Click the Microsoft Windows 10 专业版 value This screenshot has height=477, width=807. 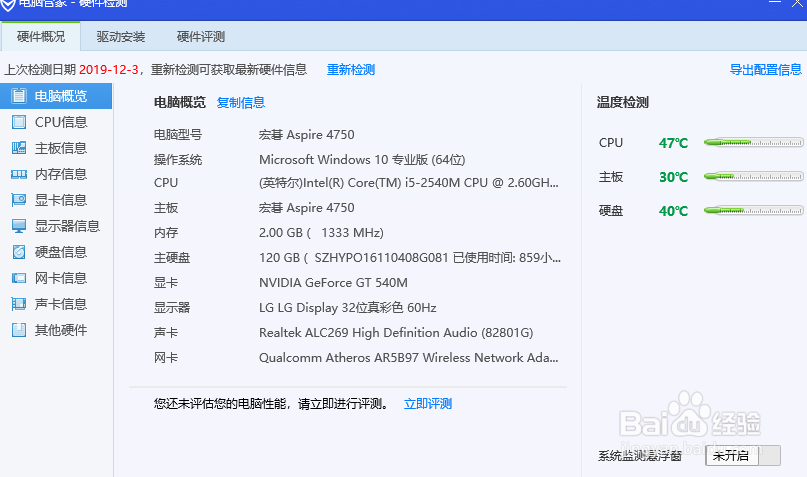362,160
